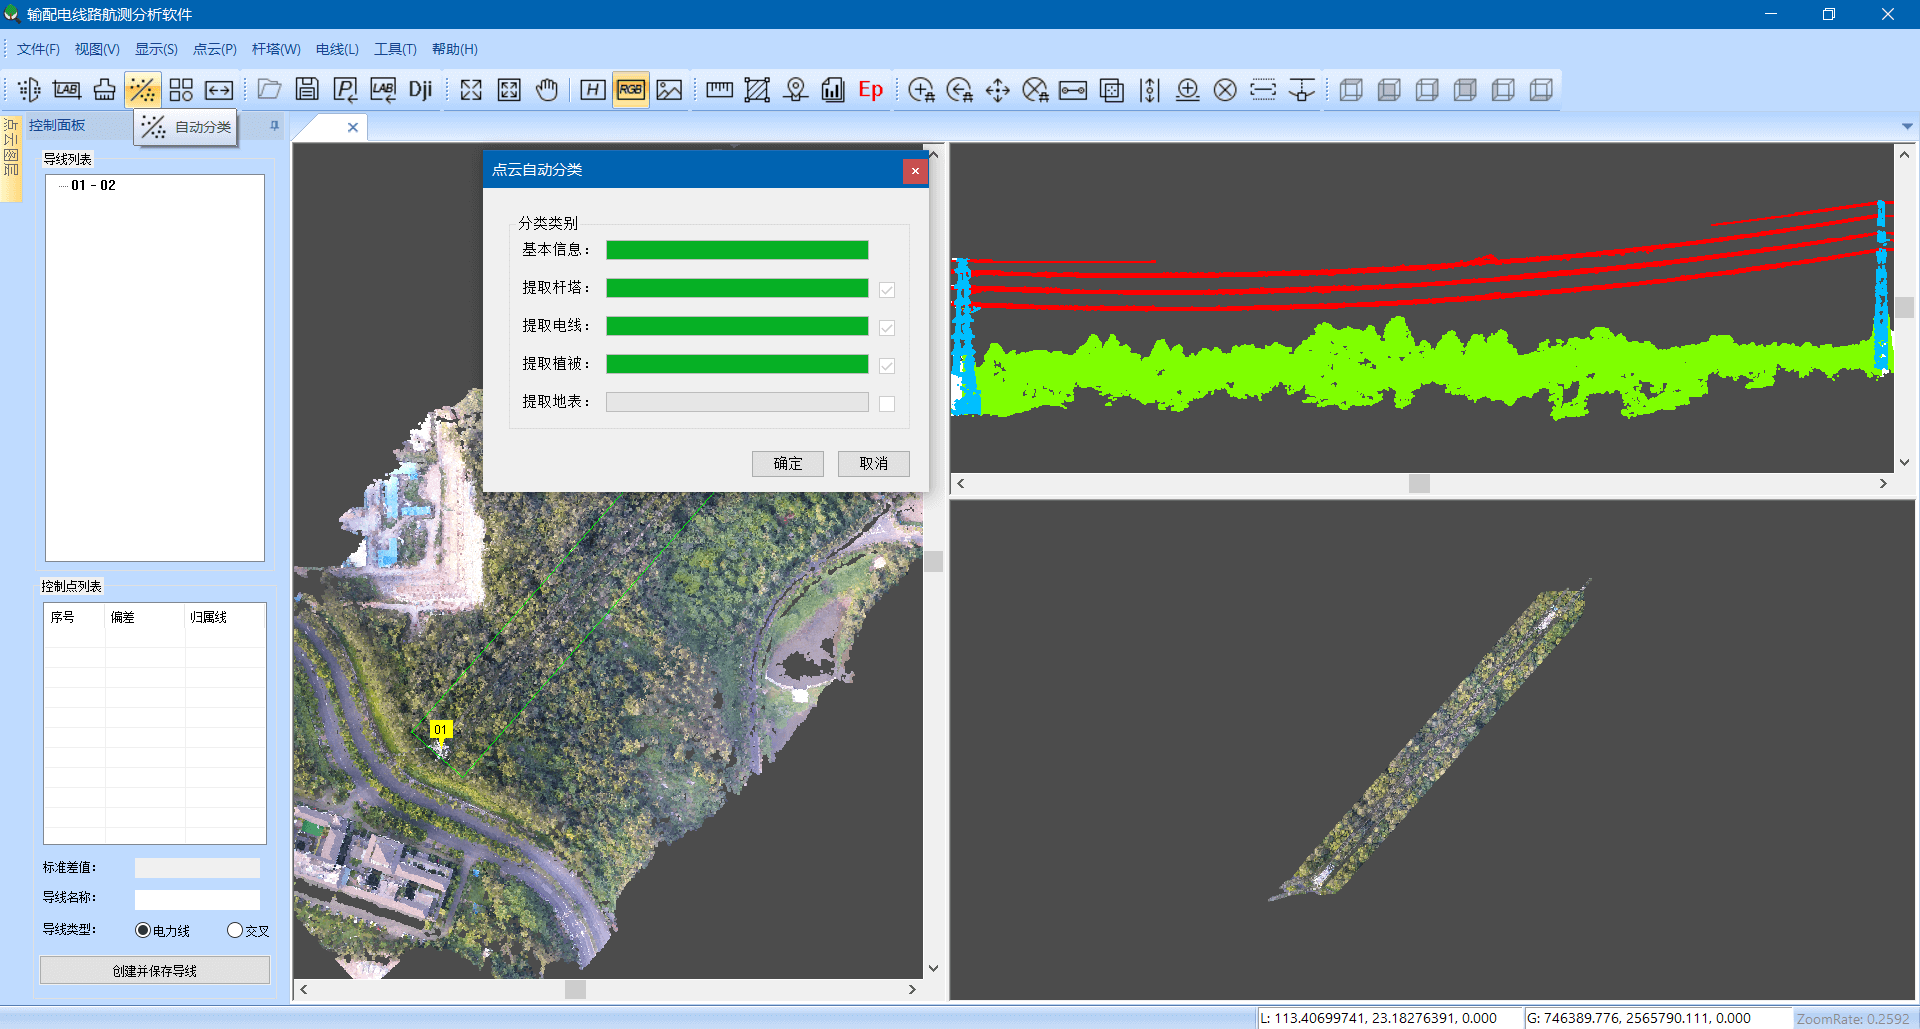Click the 创建并保存导线 button
The height and width of the screenshot is (1029, 1920).
(x=154, y=969)
